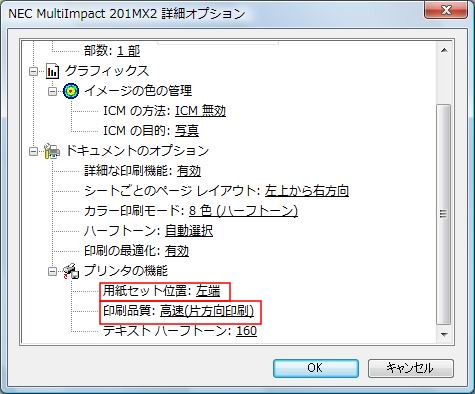Screen dimensions: 475x394
Task: Select 用紙セット位置 value 左端
Action: 208,291
